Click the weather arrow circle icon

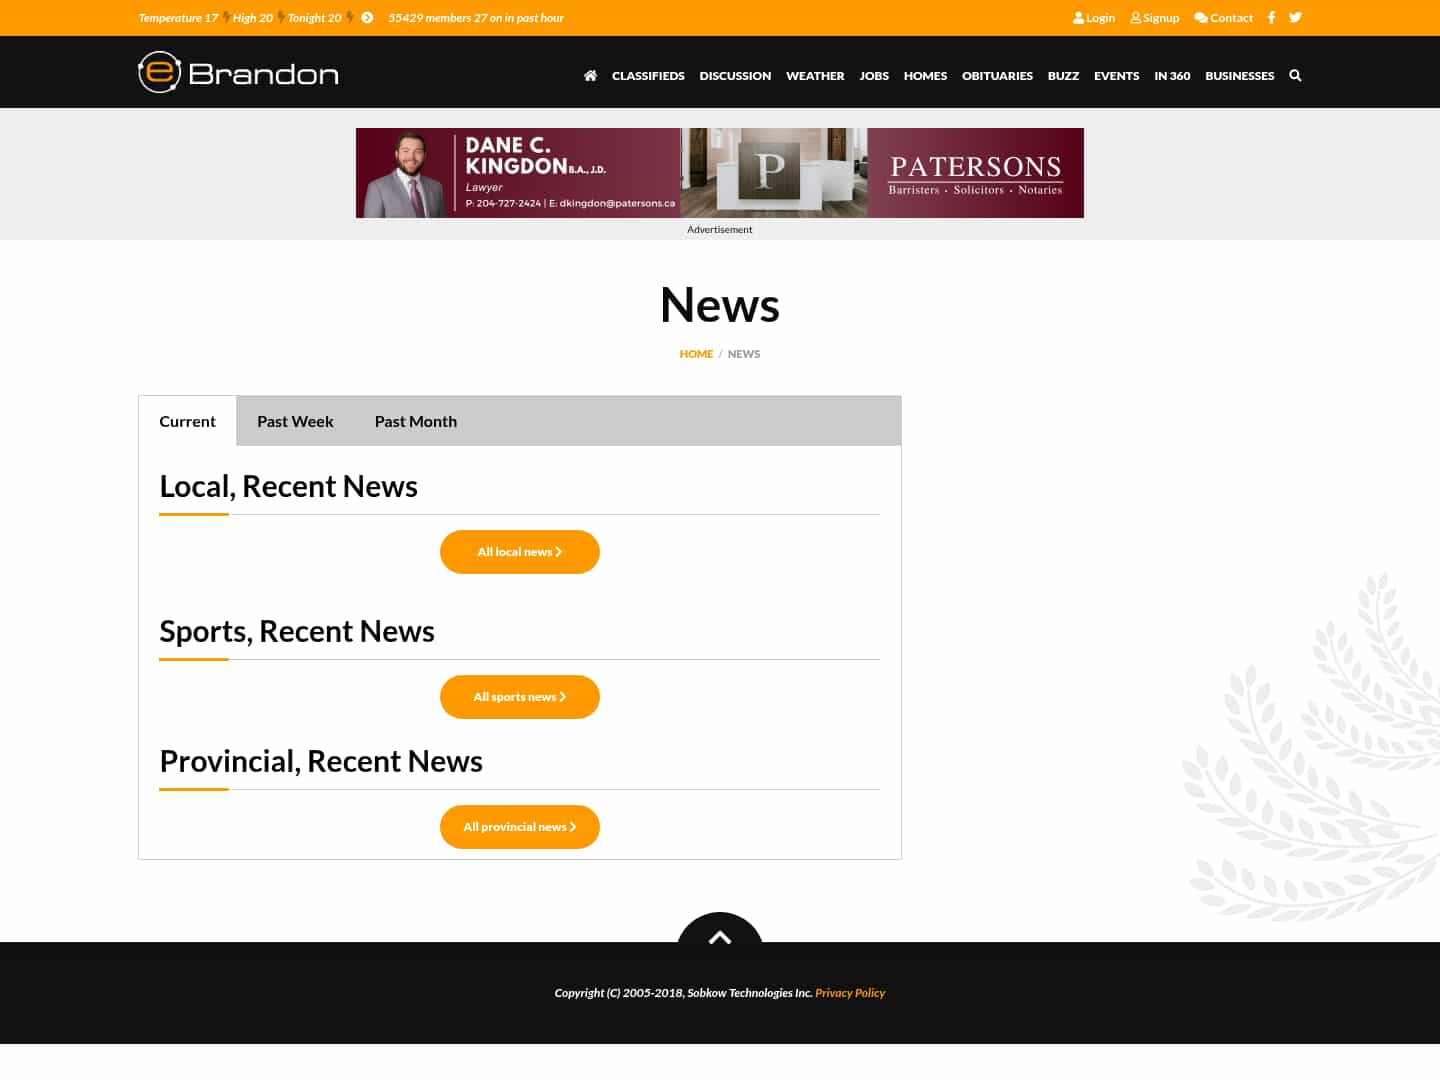click(367, 17)
